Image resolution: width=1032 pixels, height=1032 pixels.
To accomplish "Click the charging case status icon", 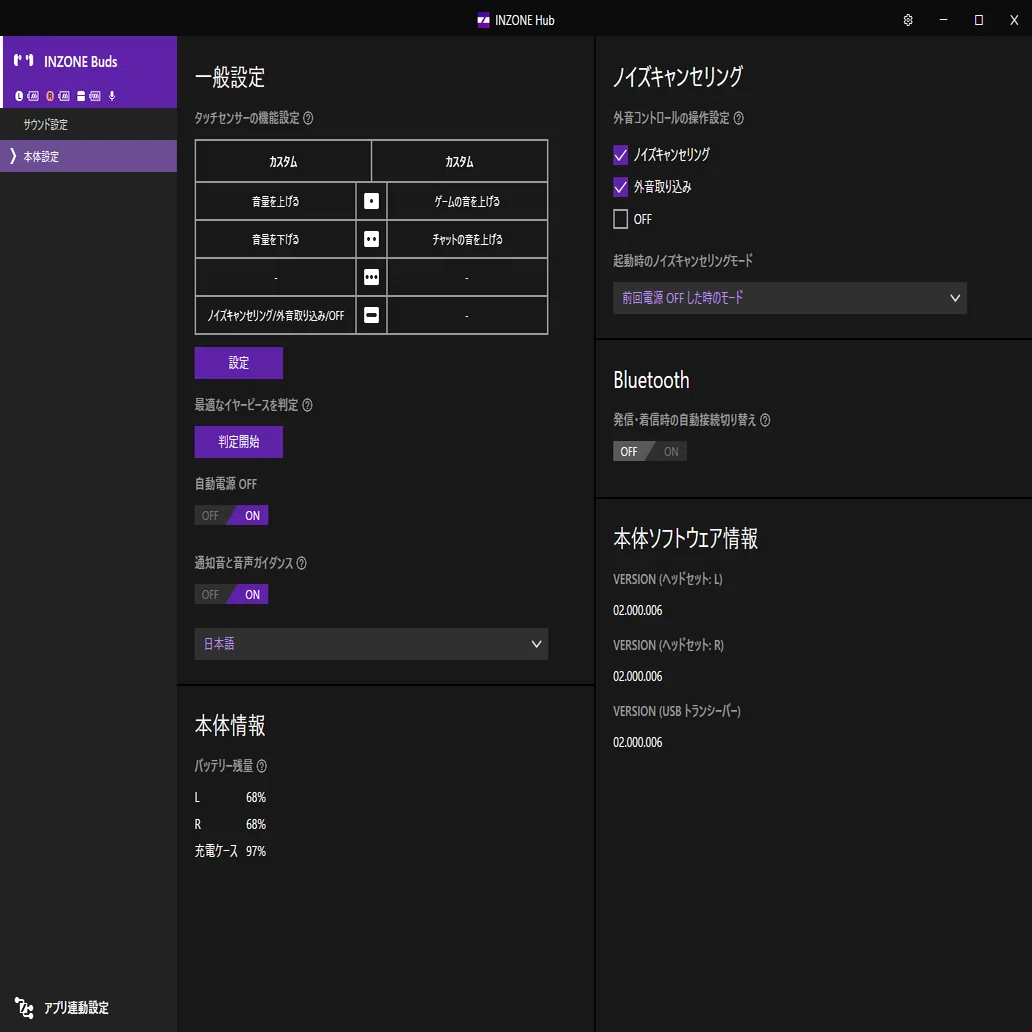I will 81,96.
